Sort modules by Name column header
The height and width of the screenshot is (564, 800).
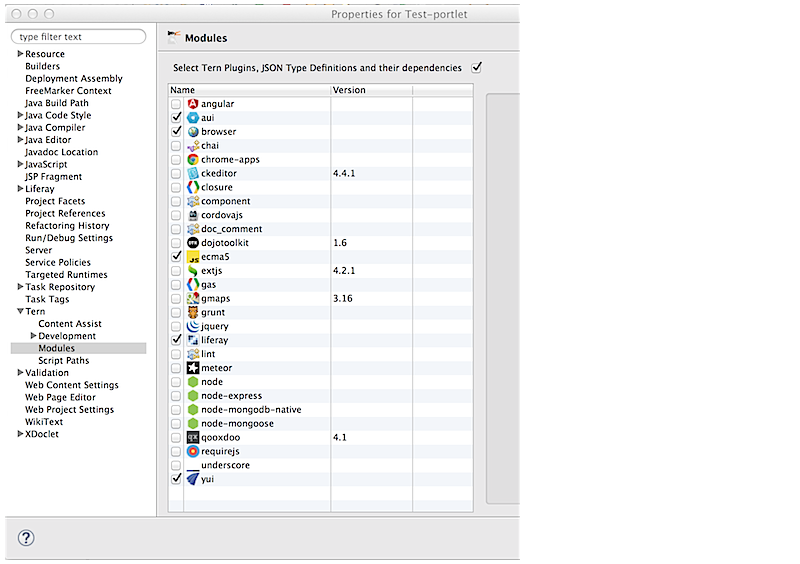(x=249, y=90)
